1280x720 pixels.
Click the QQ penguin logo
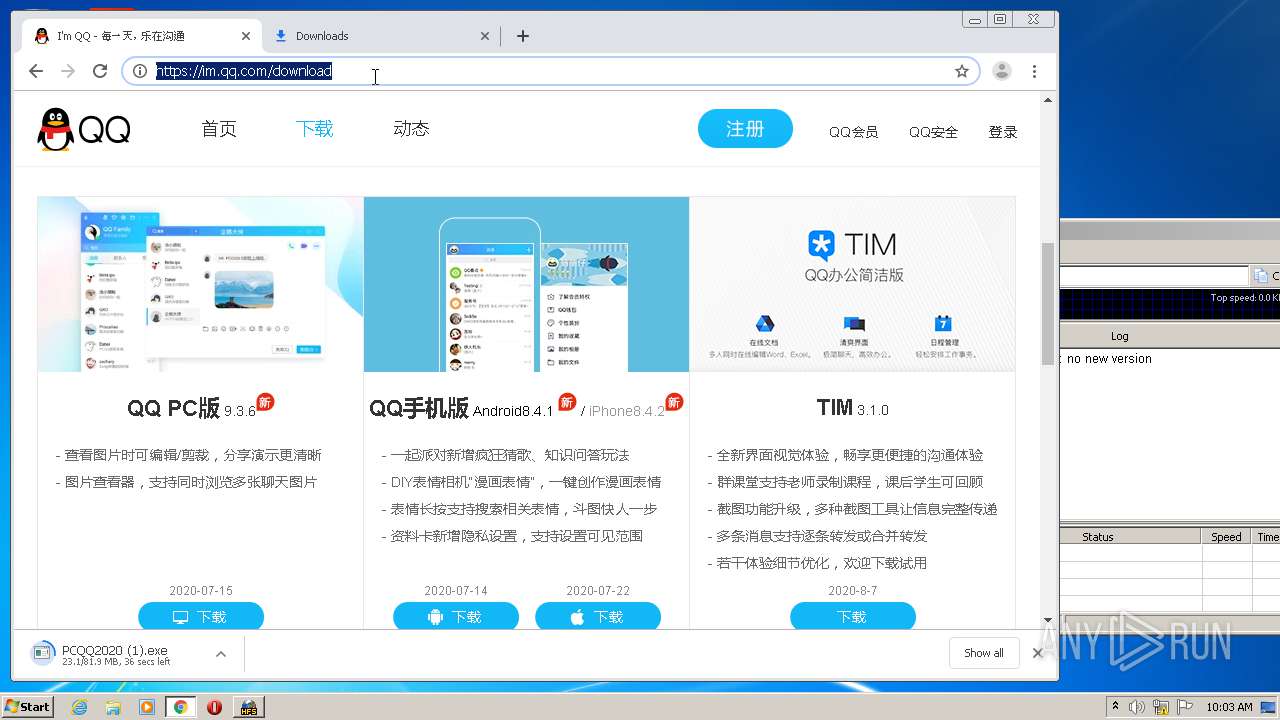[x=84, y=130]
